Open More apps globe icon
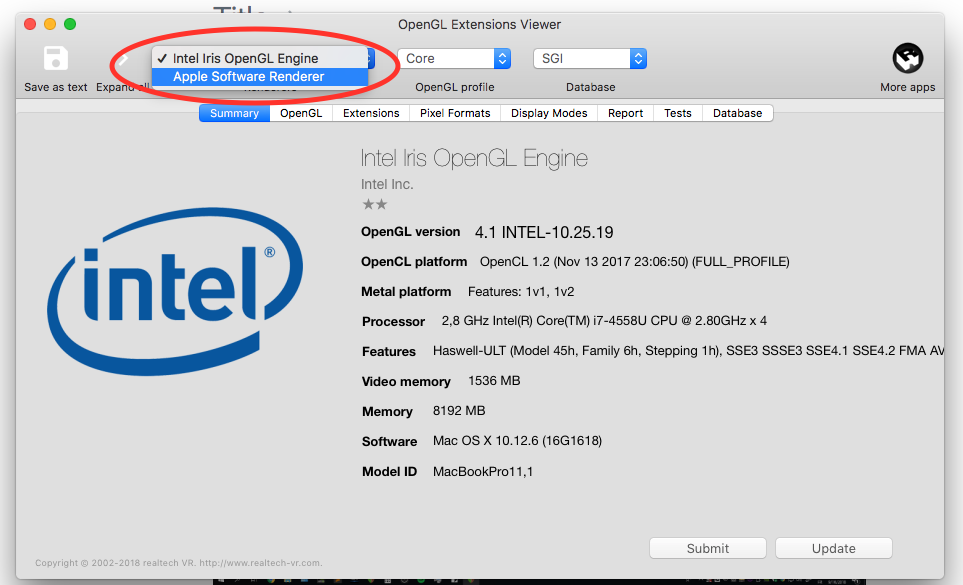 point(908,58)
